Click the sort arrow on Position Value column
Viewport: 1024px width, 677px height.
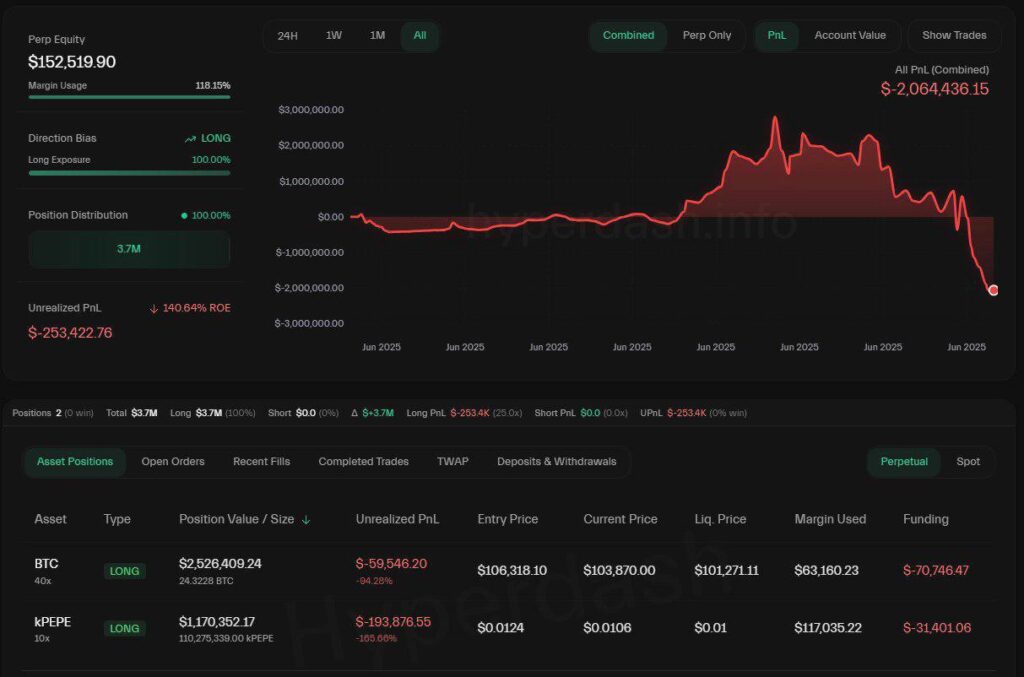pyautogui.click(x=306, y=520)
